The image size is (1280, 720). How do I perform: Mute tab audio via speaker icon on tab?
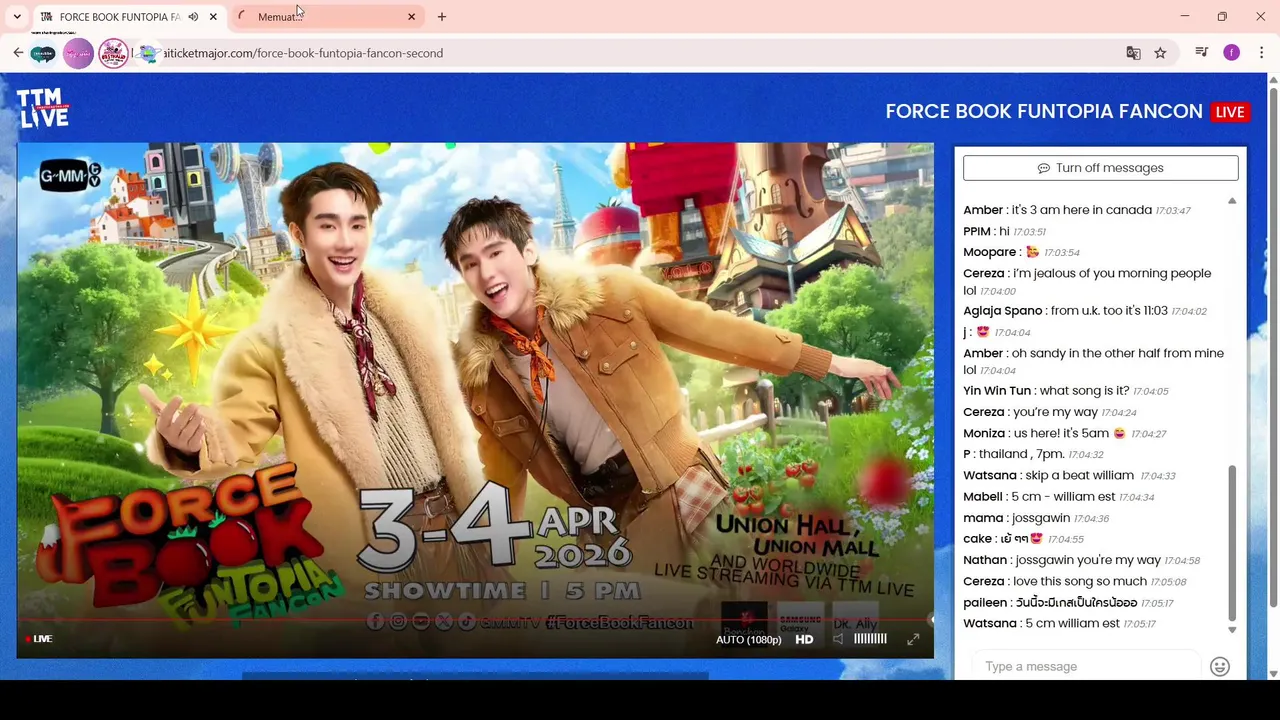193,17
